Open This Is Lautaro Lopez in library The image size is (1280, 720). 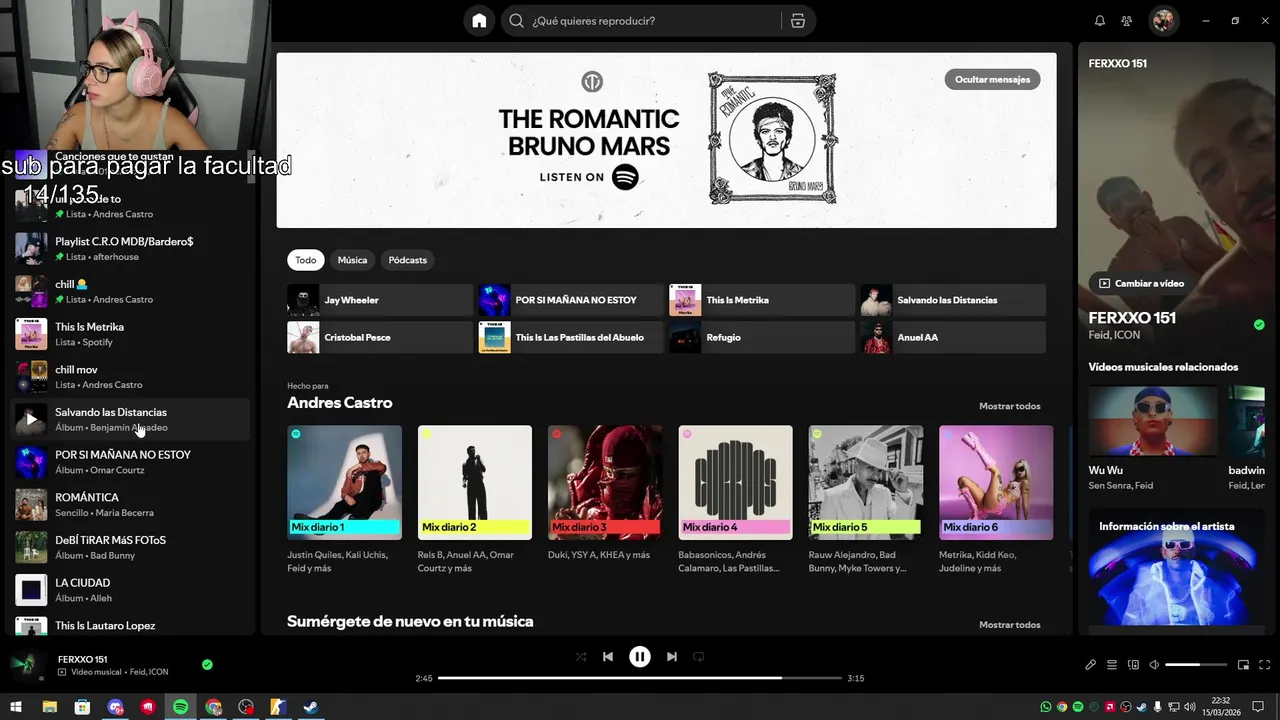pos(130,626)
